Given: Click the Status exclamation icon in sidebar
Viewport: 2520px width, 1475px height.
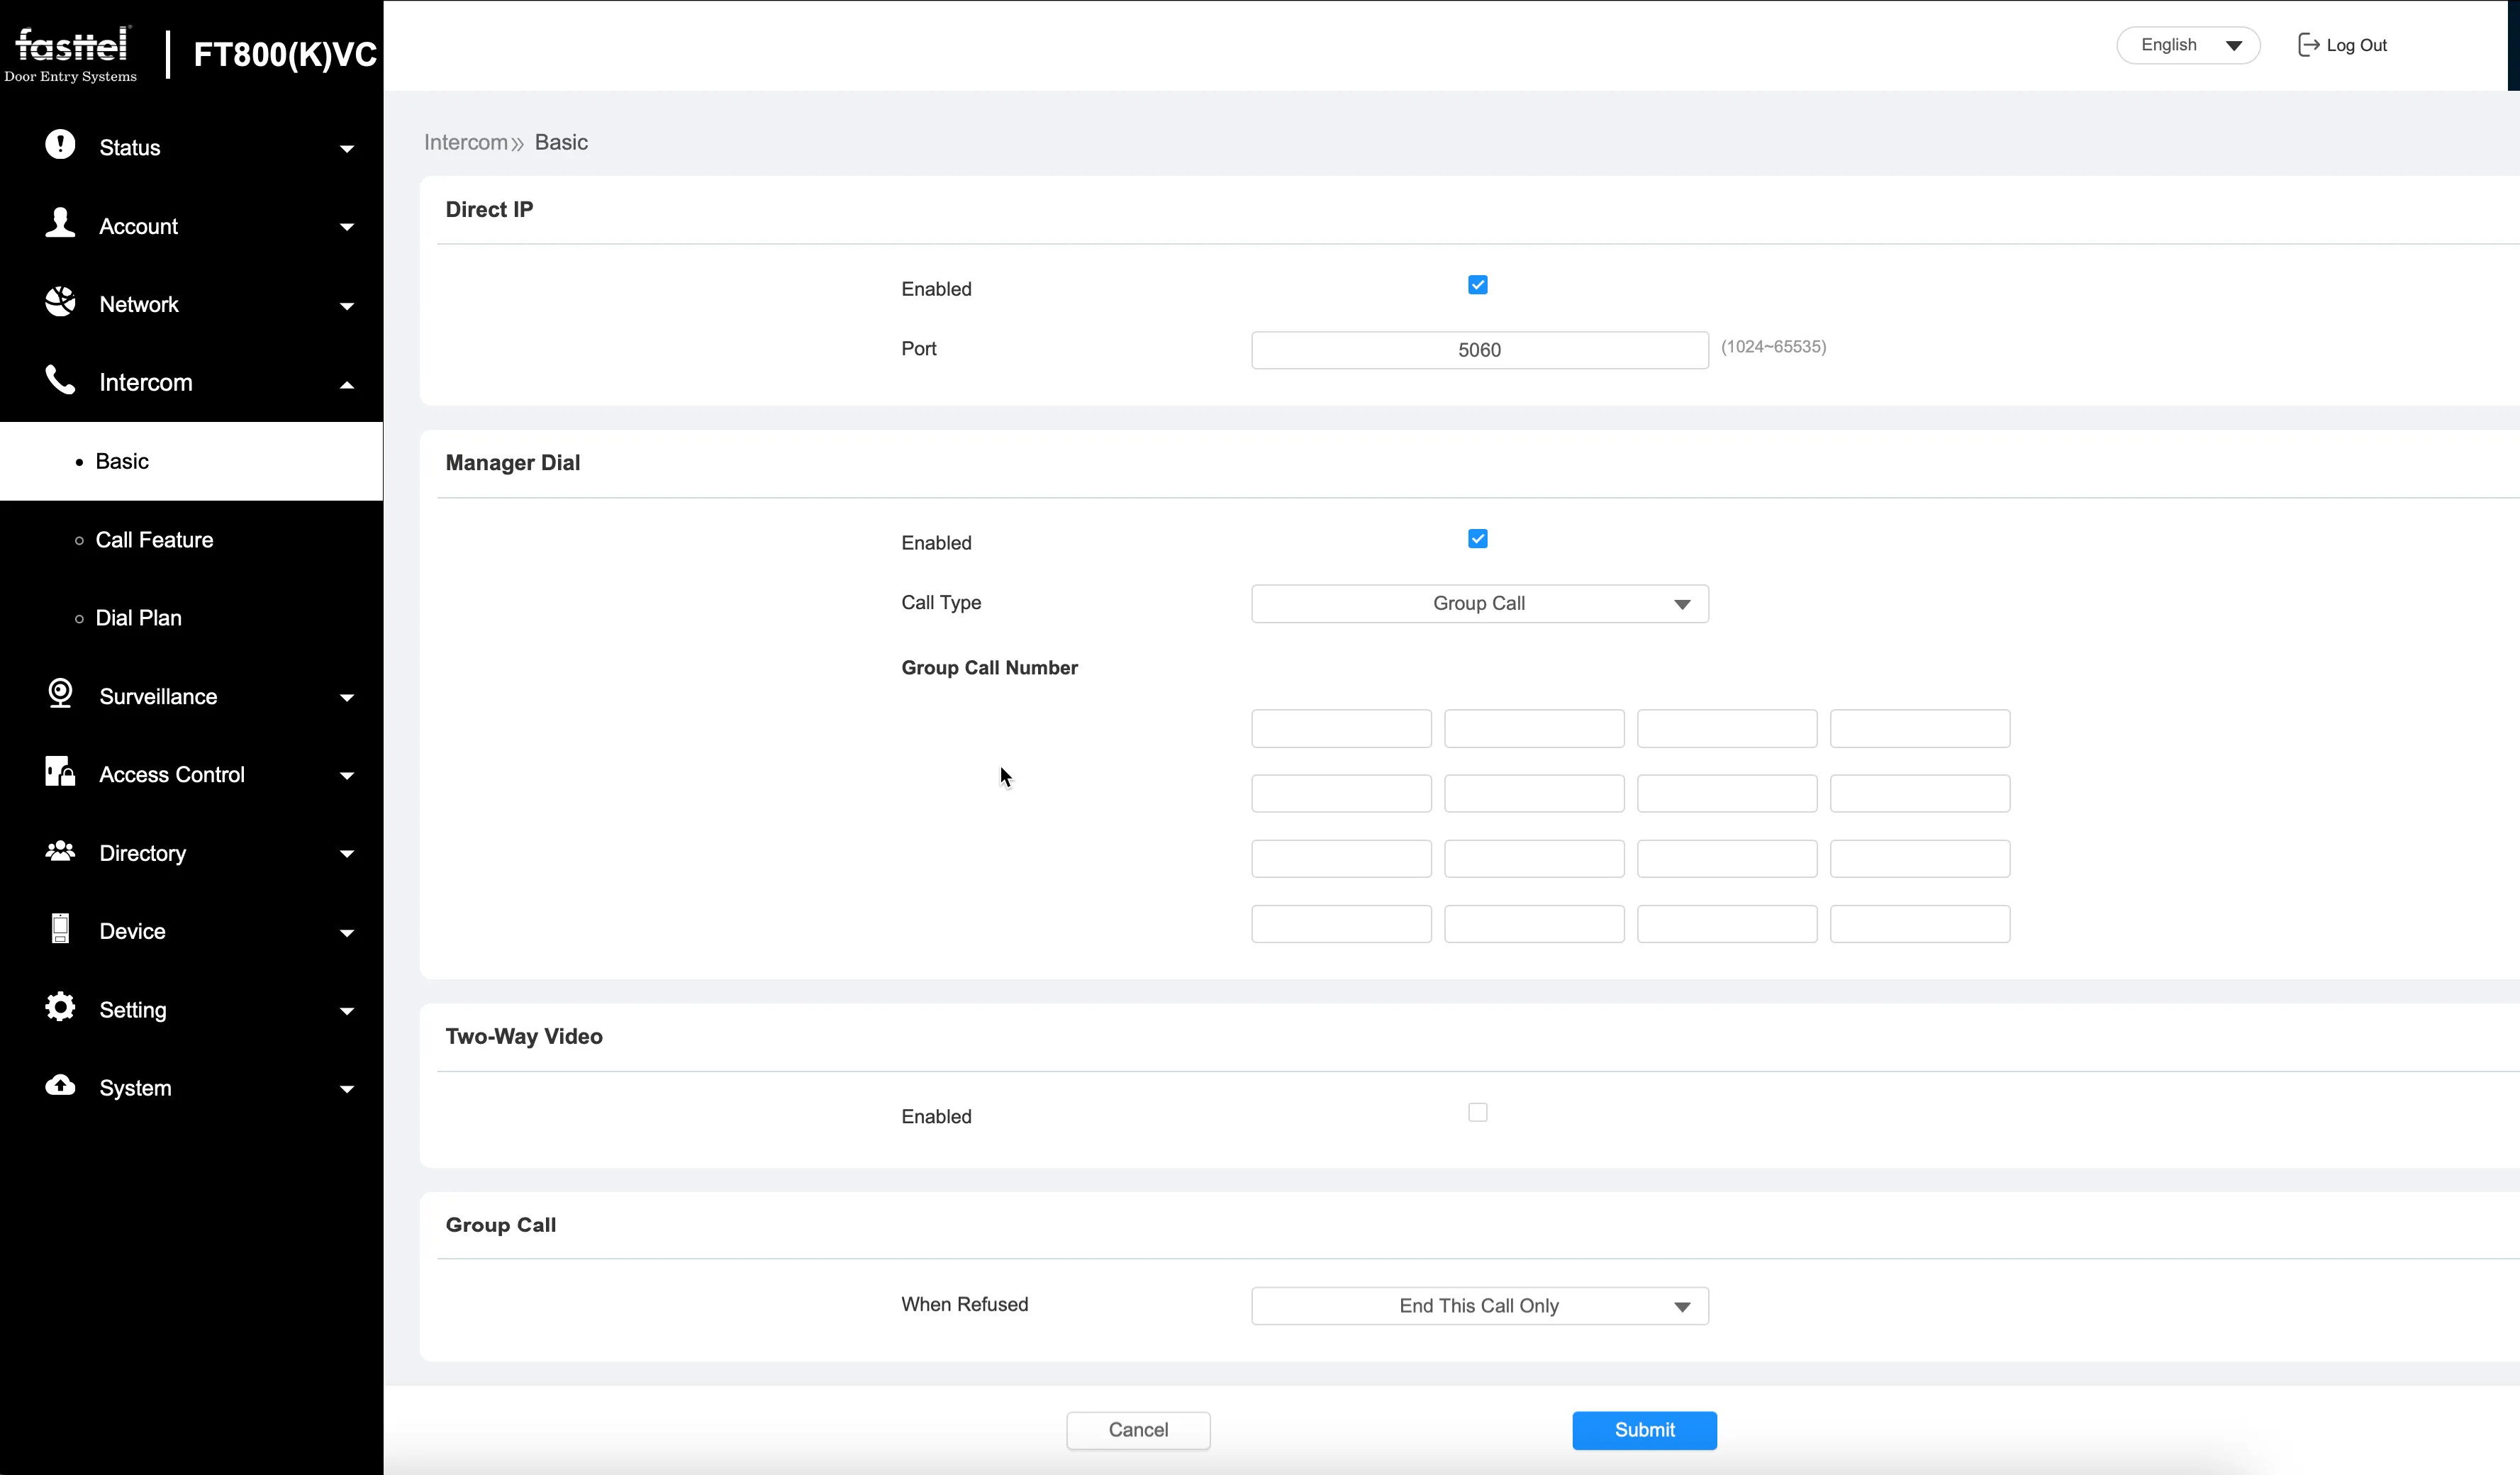Looking at the screenshot, I should pos(60,145).
